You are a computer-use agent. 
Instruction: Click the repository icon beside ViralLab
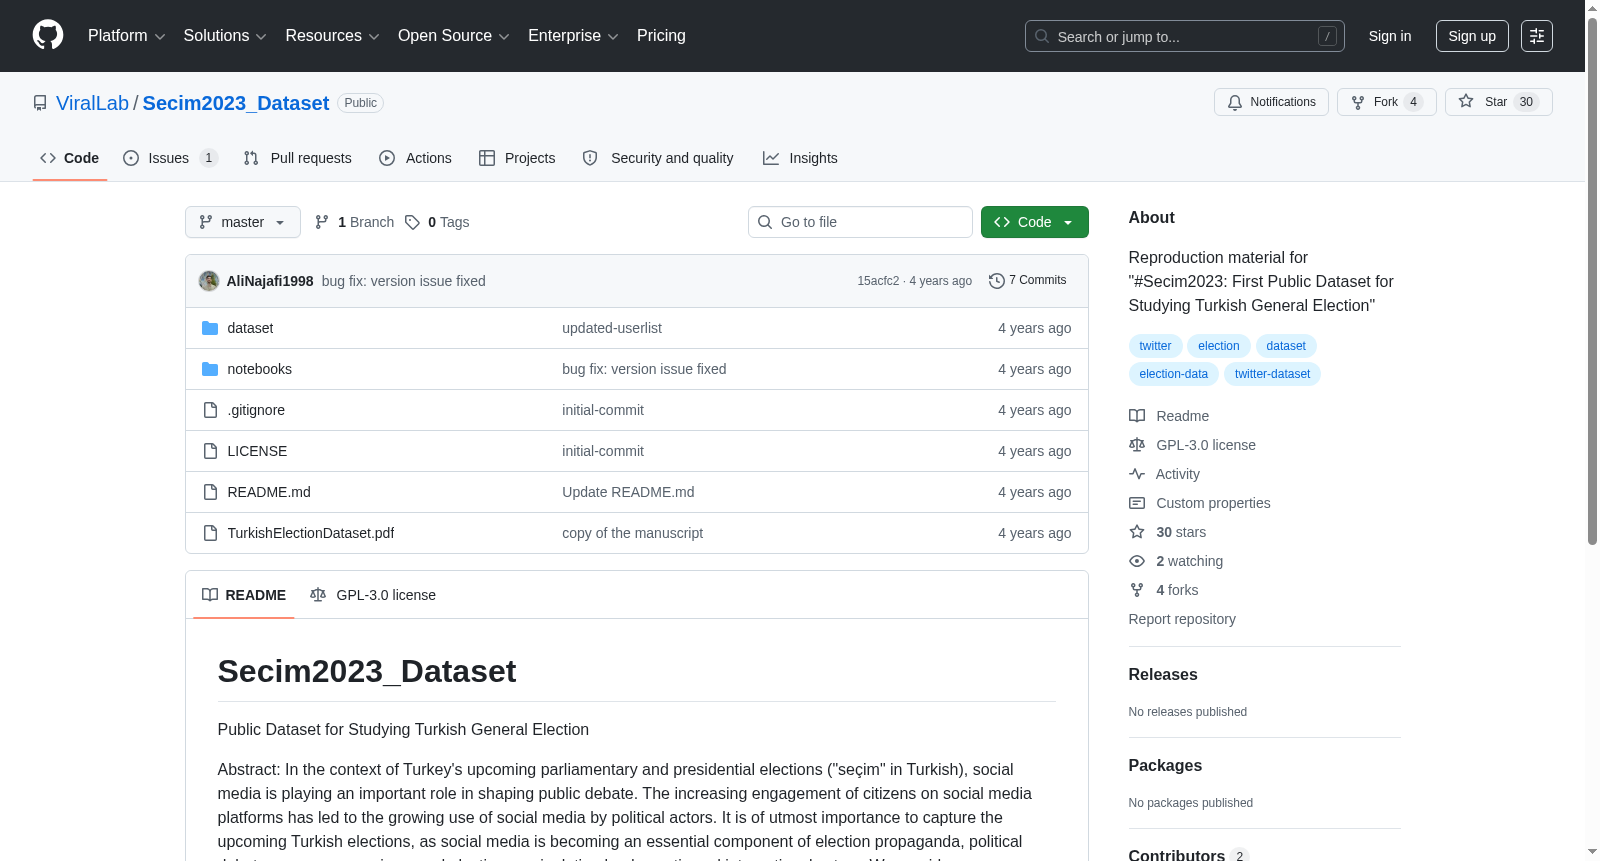coord(40,103)
